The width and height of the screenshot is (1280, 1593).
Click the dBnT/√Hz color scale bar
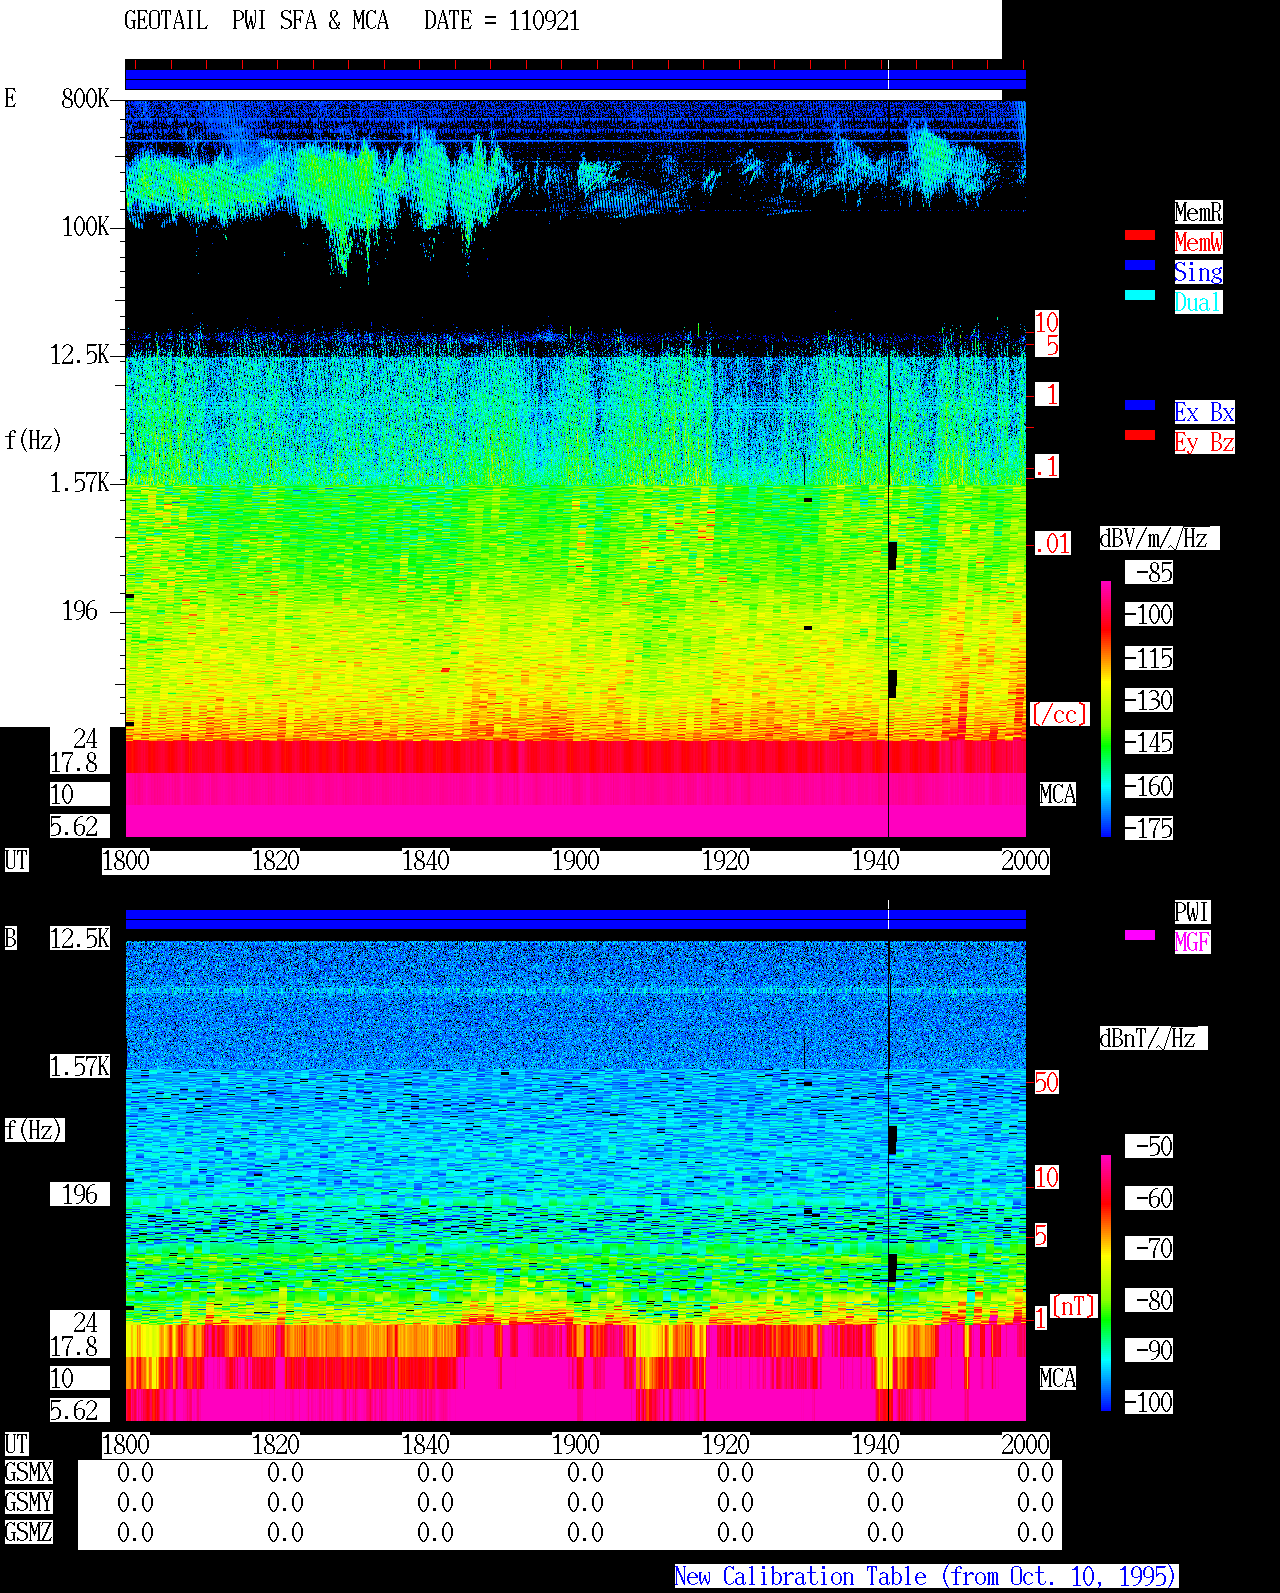coord(1106,1283)
